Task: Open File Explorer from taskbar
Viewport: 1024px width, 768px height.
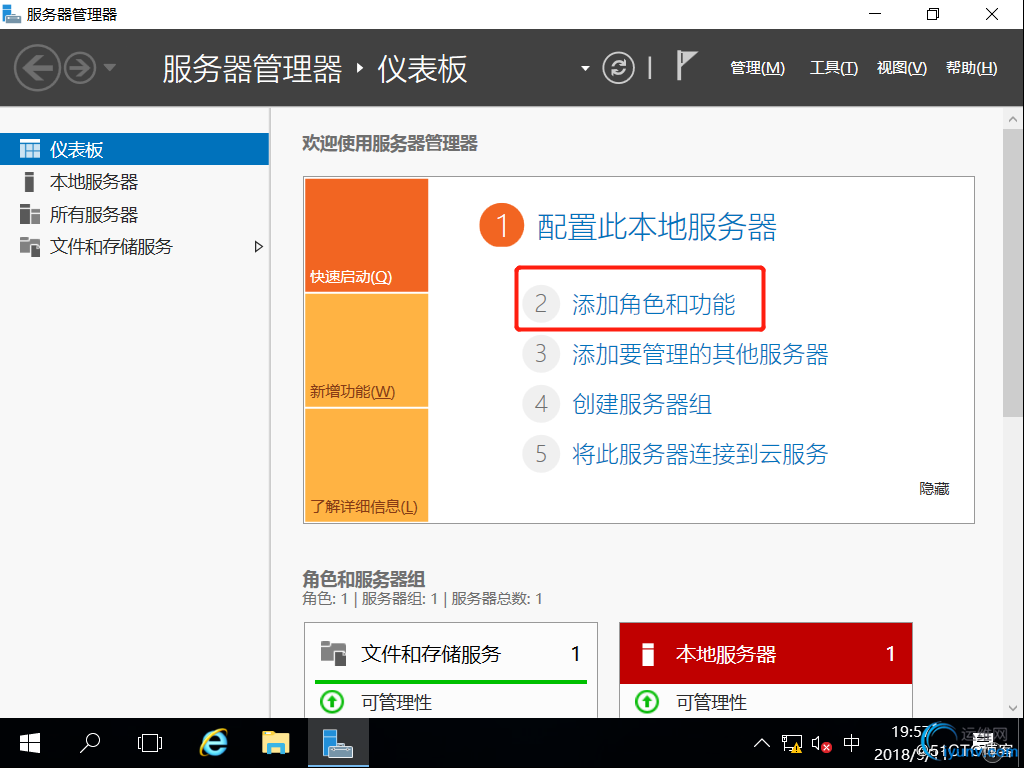Action: click(276, 743)
